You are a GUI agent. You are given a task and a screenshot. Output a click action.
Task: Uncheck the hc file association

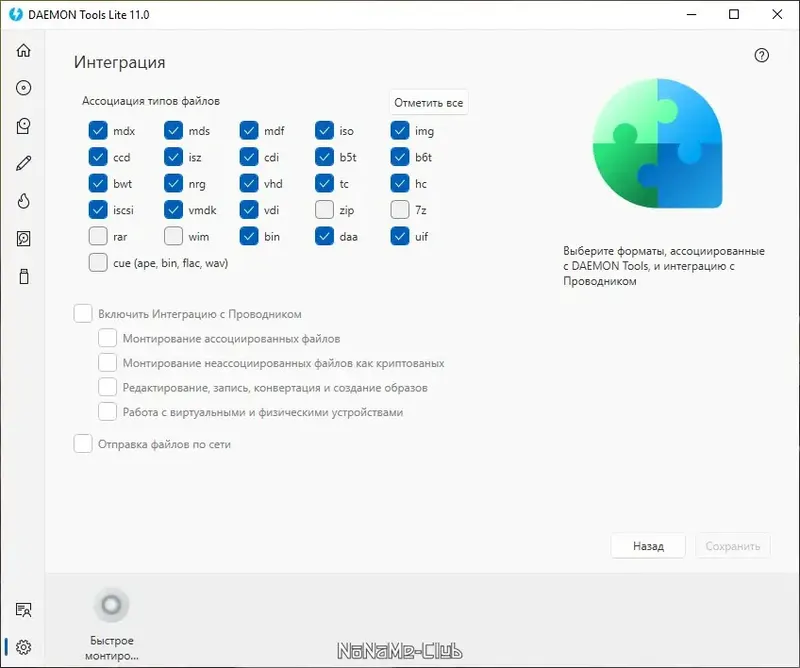tap(400, 184)
